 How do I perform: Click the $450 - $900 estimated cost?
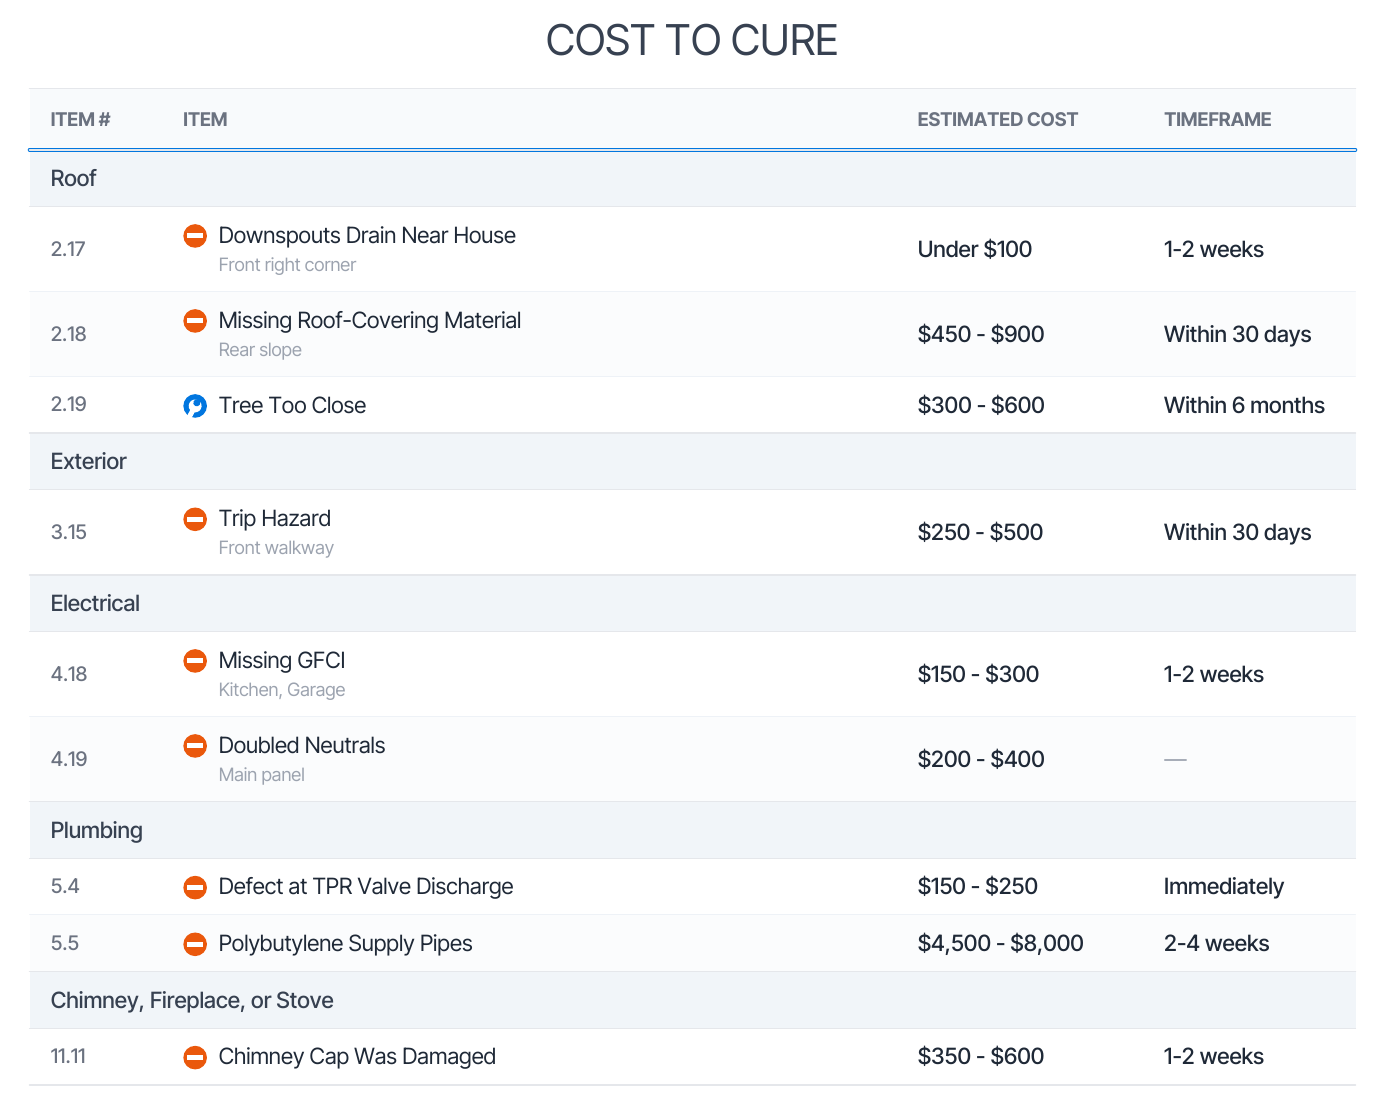(981, 335)
